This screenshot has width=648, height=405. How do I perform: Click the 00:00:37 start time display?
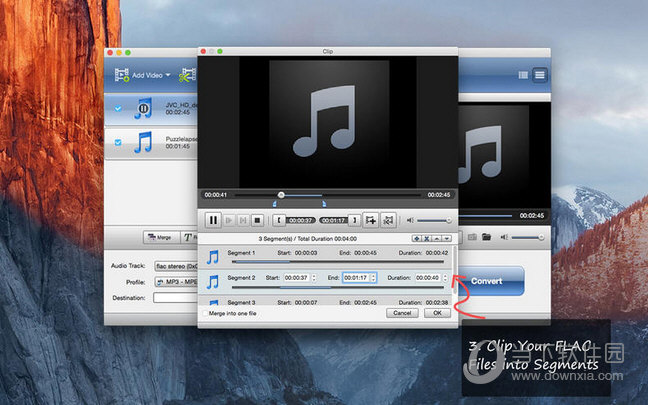click(300, 220)
